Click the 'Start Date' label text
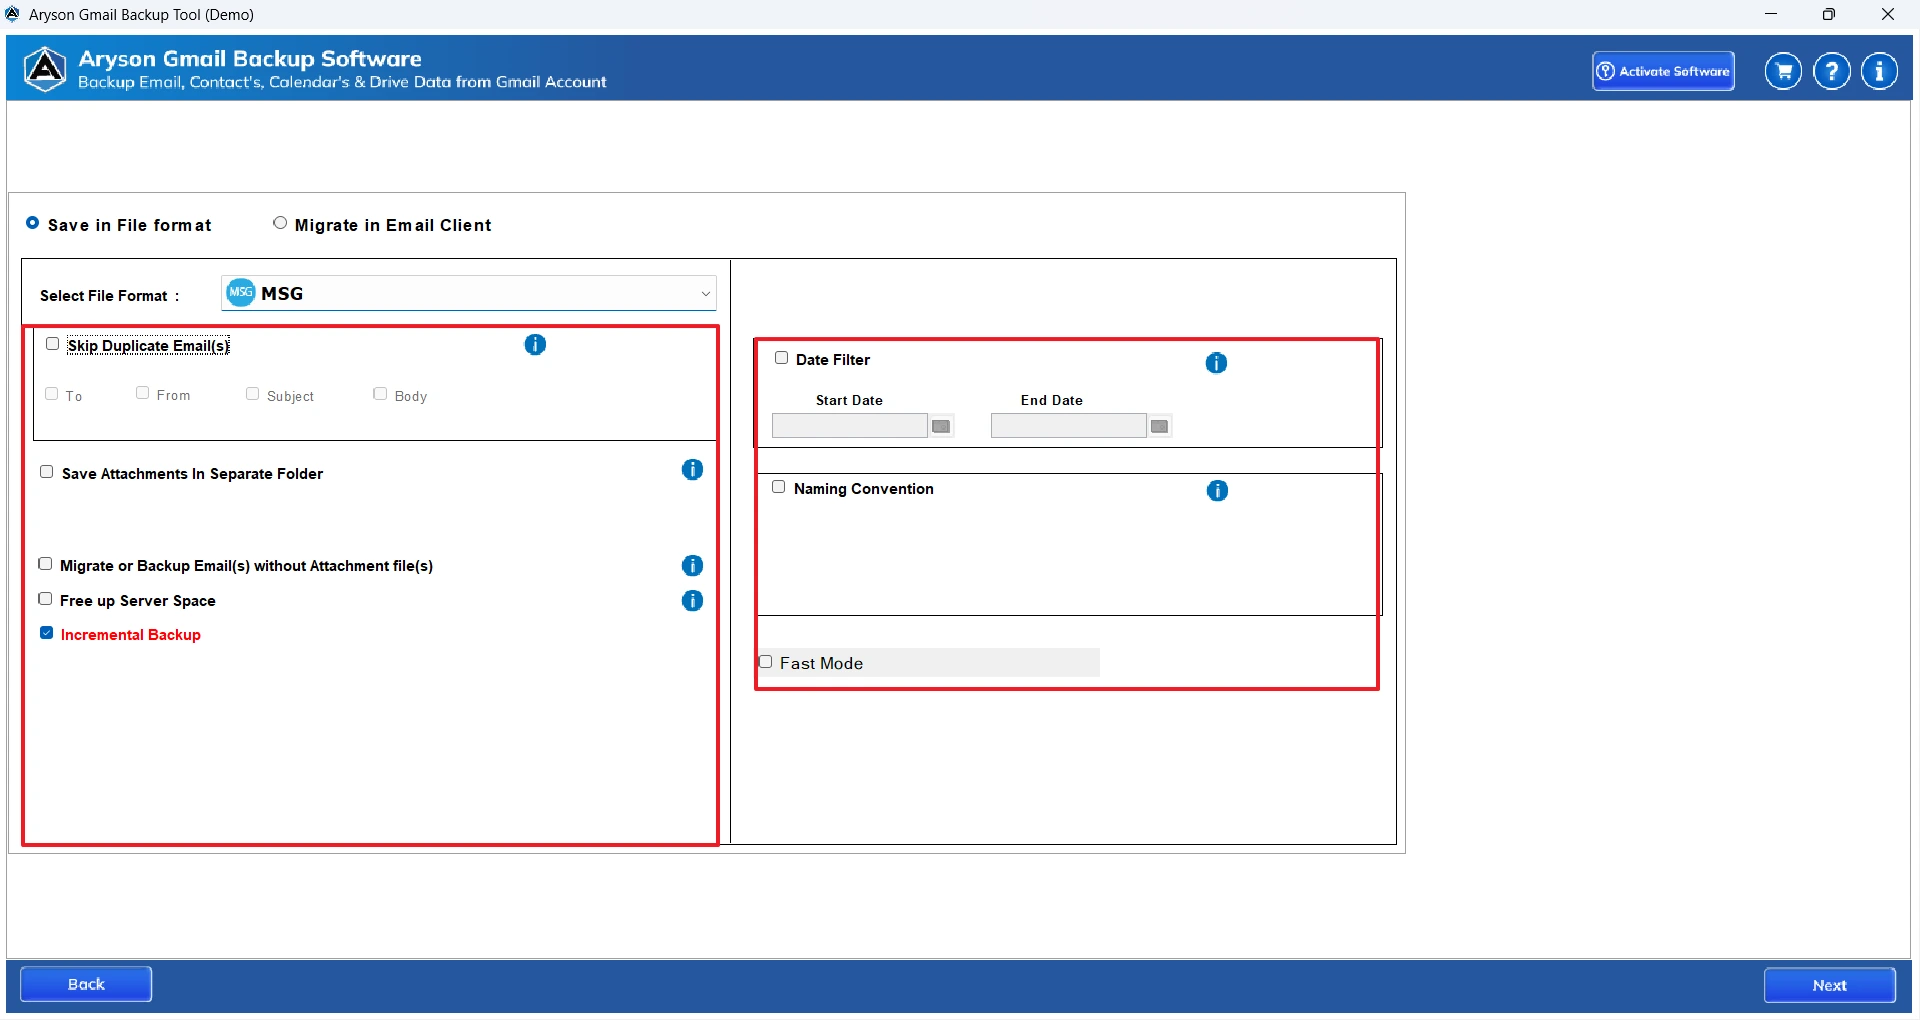This screenshot has height=1020, width=1920. tap(849, 400)
